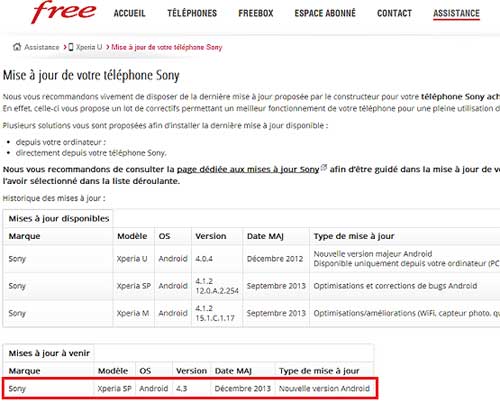
Task: Click the Mises à jour à venir header
Action: [49, 353]
